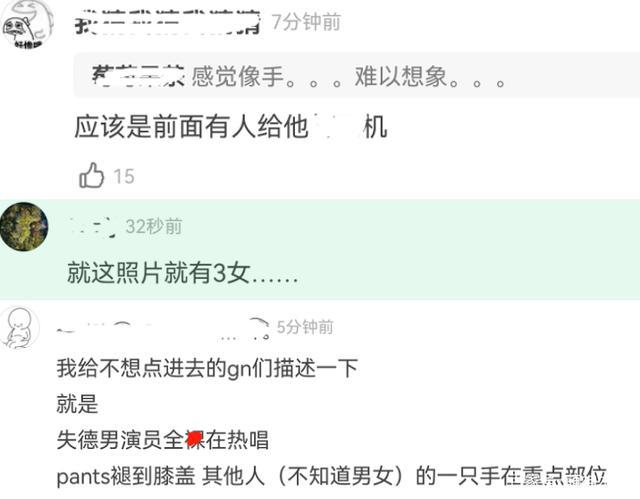Click the blurred username beside 7分钟前
This screenshot has height=499, width=640.
[x=167, y=22]
